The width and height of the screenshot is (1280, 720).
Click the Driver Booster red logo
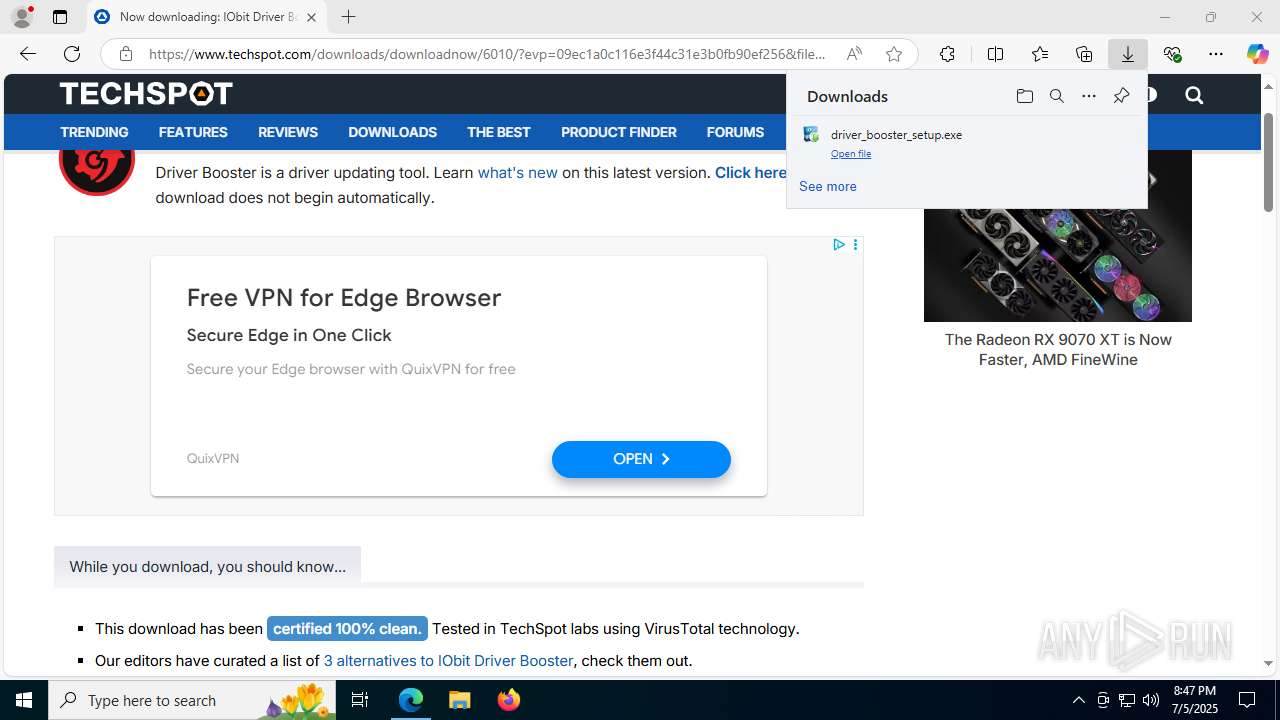coord(97,170)
